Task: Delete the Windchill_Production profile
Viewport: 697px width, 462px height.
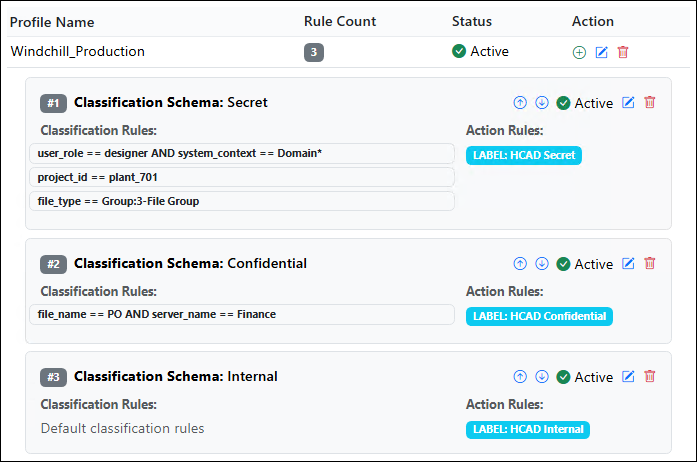Action: pyautogui.click(x=623, y=52)
